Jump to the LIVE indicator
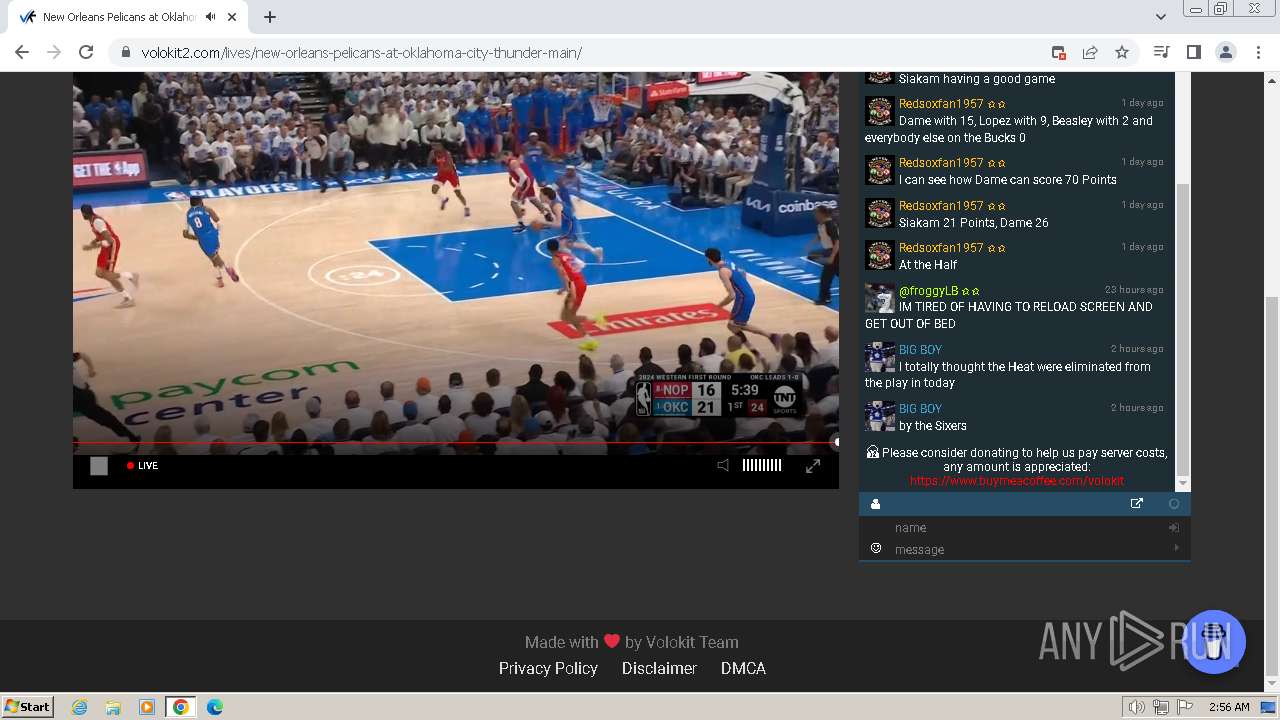The image size is (1280, 720). pos(142,465)
